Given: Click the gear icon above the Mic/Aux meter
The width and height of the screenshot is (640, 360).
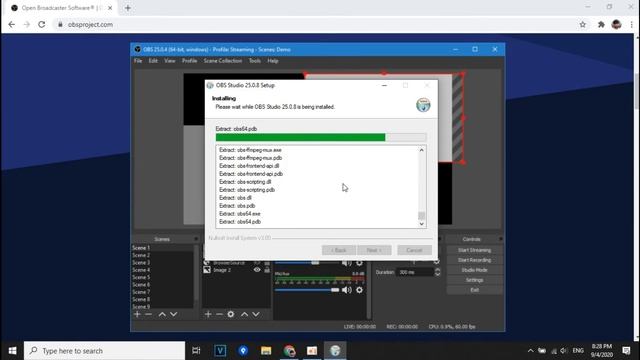Looking at the screenshot, I should pos(359,263).
